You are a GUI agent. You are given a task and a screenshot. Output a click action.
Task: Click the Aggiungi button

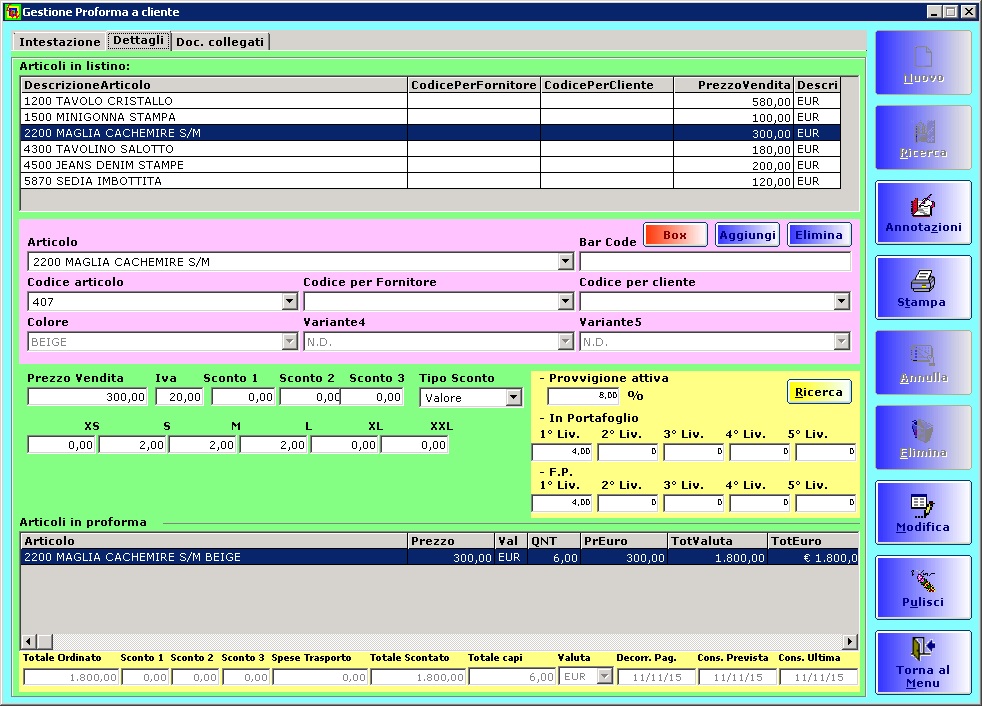coord(747,235)
